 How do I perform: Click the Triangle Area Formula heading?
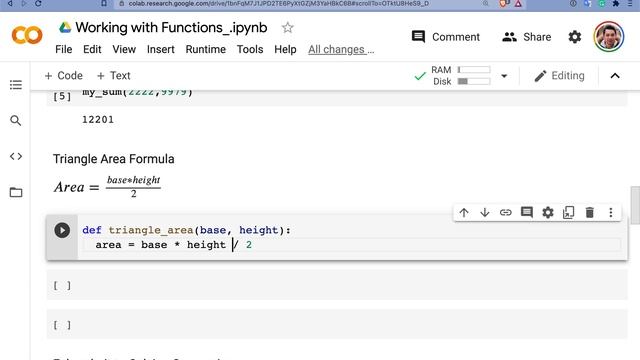pos(113,159)
